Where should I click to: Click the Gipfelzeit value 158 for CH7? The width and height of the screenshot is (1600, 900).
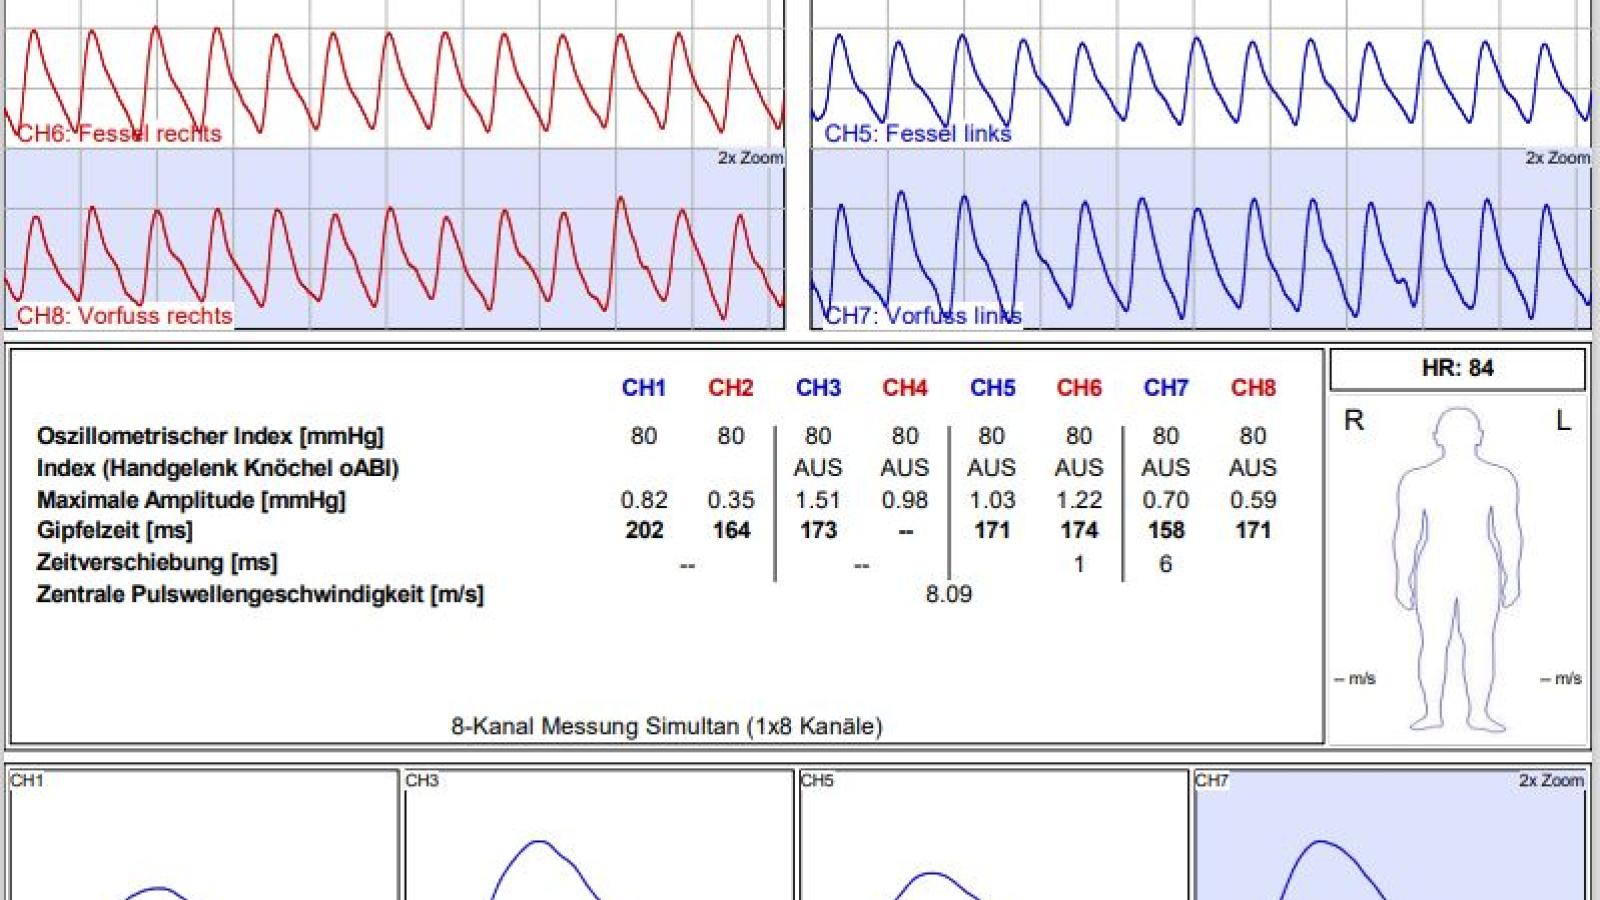coord(1166,530)
